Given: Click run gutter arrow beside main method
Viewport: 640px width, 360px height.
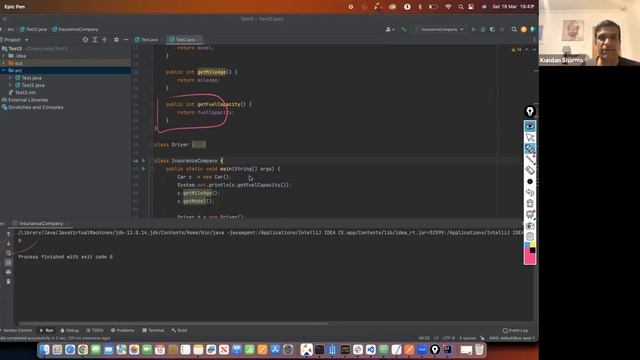Looking at the screenshot, I should (143, 169).
